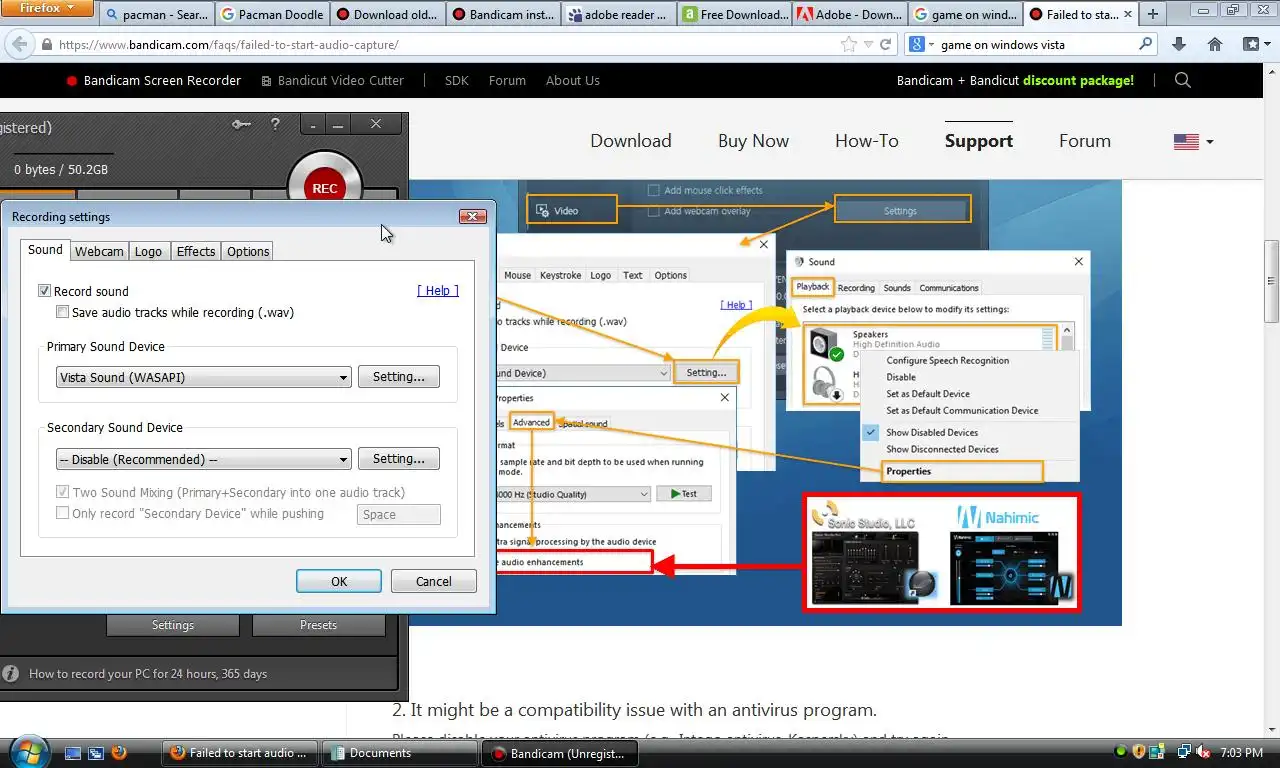This screenshot has width=1280, height=768.
Task: Click the key register icon in Bandicam
Action: (x=241, y=124)
